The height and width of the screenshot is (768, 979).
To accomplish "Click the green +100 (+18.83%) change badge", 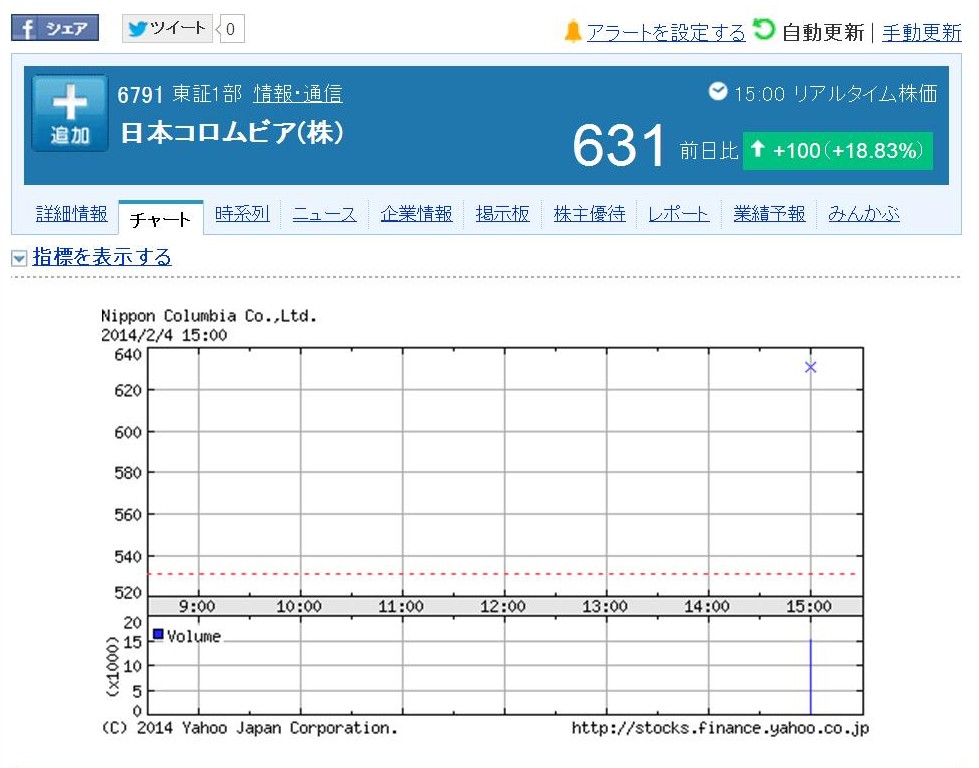I will pos(837,150).
